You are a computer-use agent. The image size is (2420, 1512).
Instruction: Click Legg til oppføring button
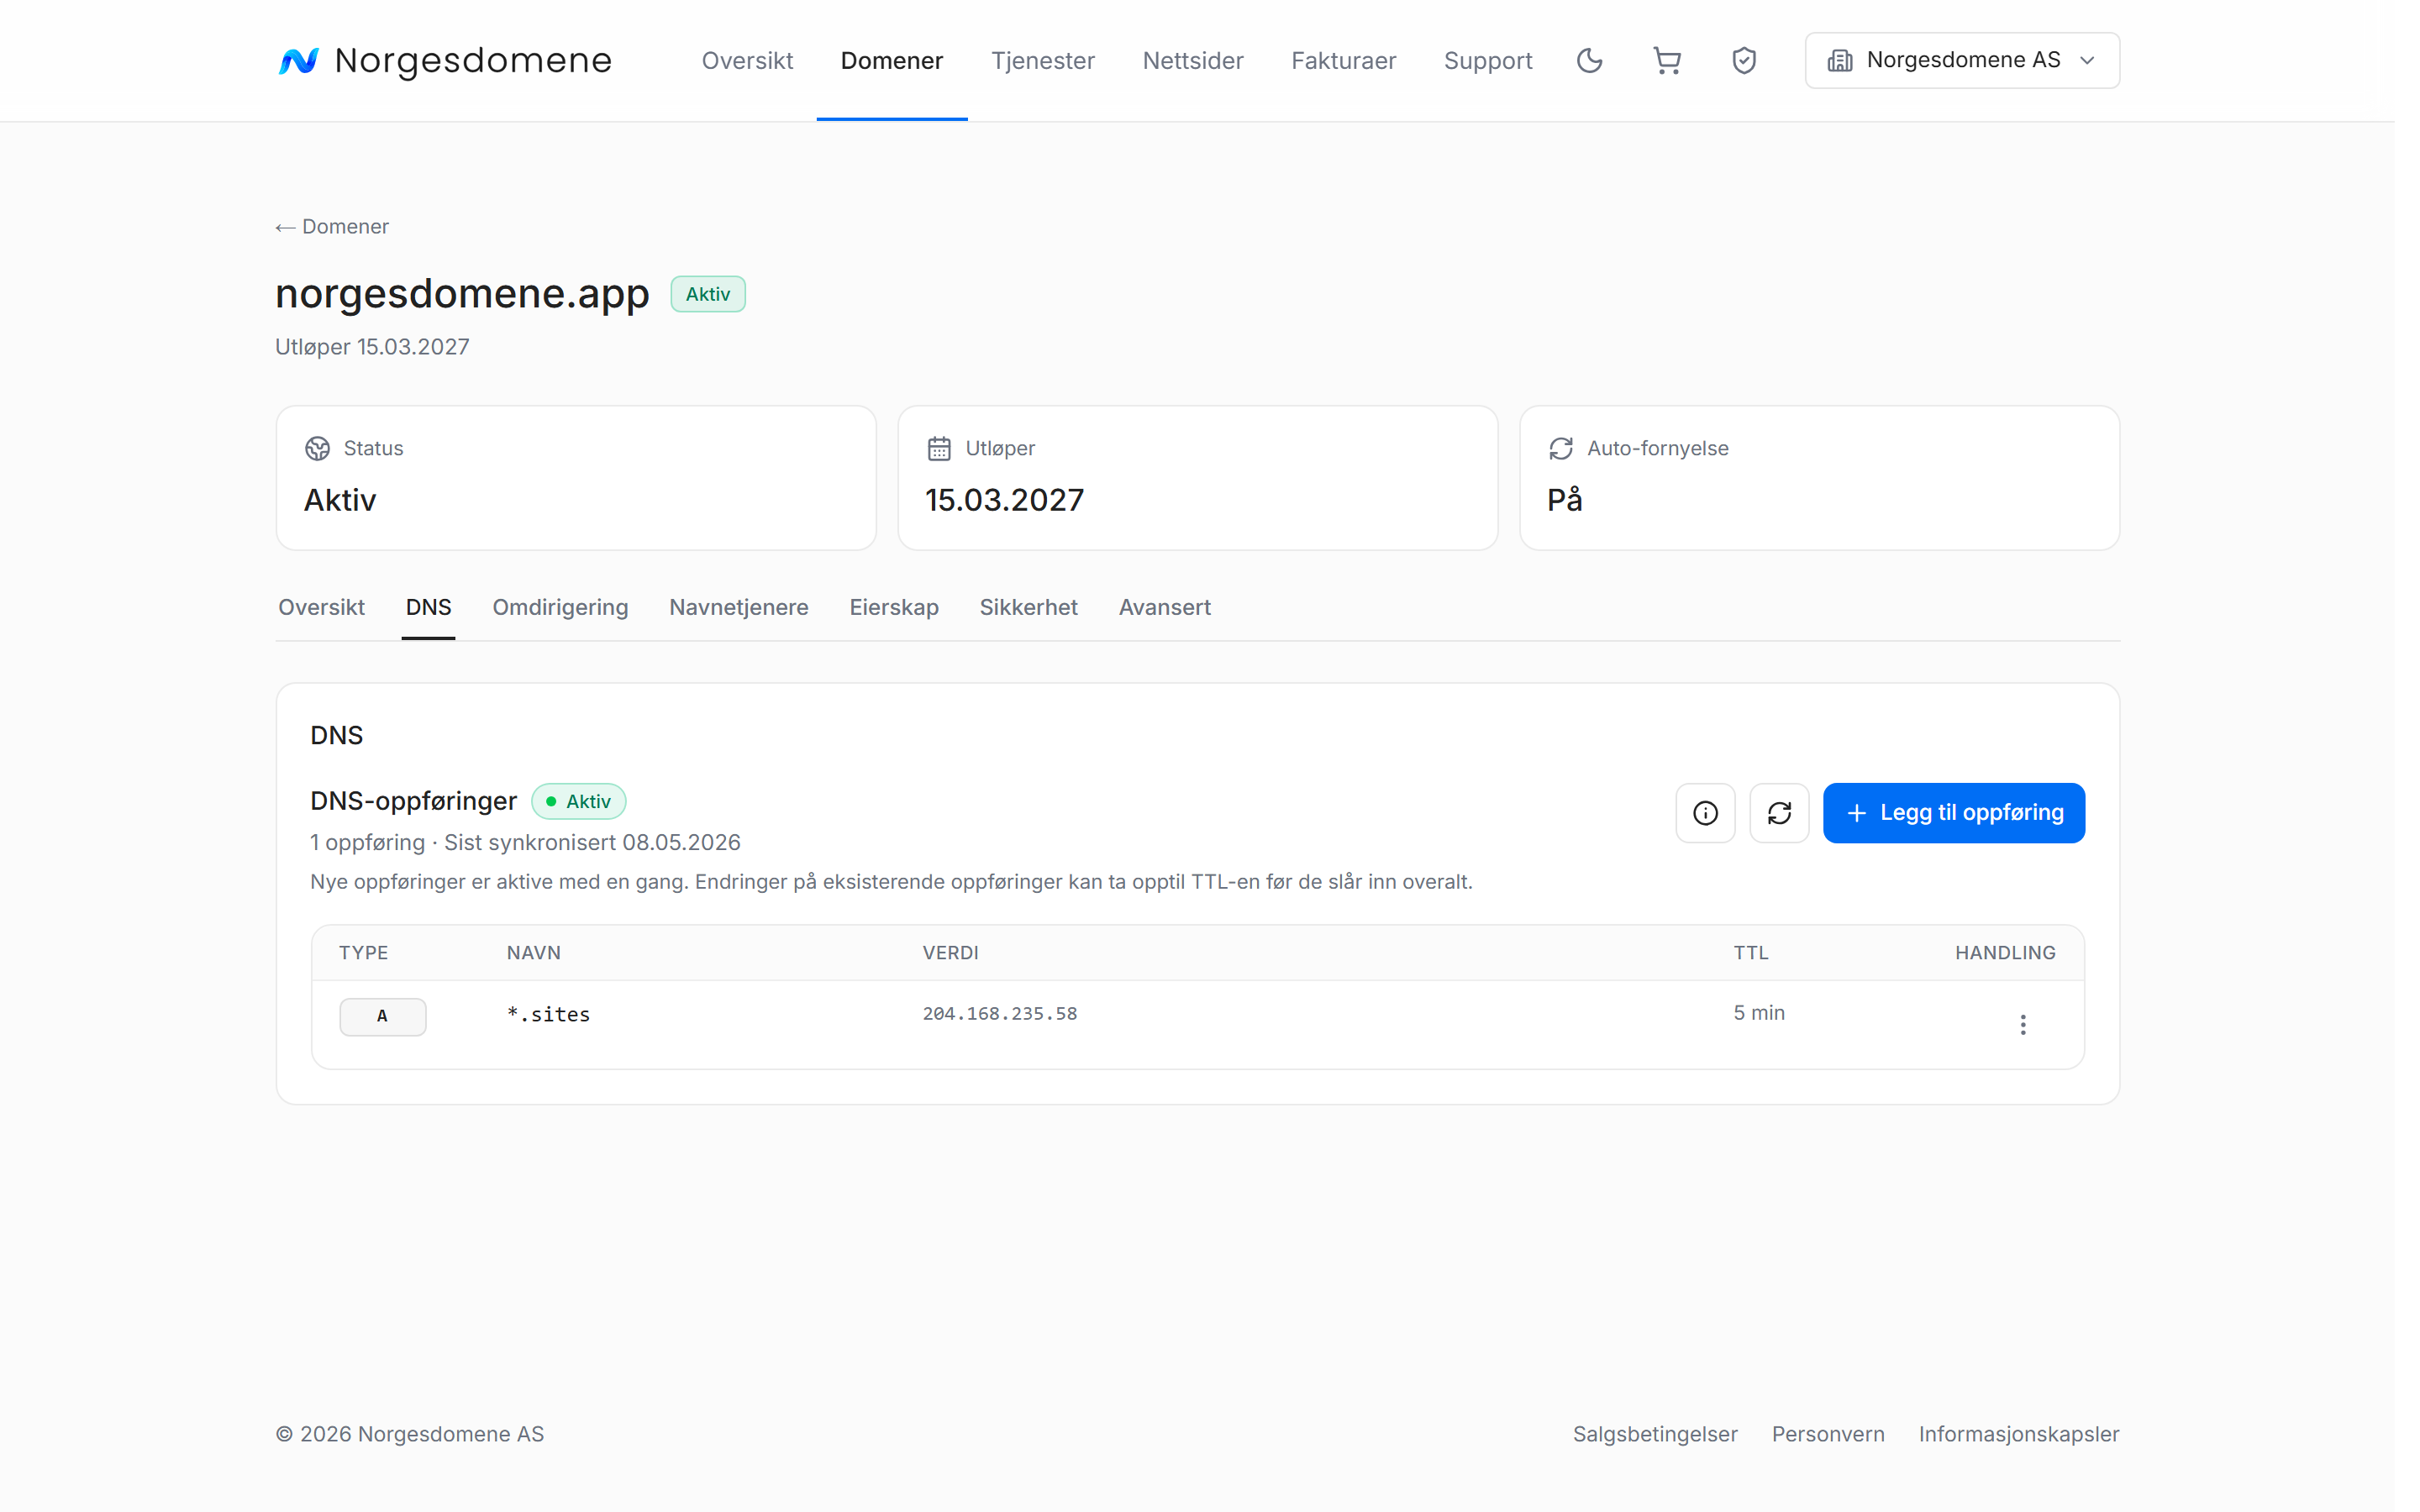pyautogui.click(x=1953, y=813)
